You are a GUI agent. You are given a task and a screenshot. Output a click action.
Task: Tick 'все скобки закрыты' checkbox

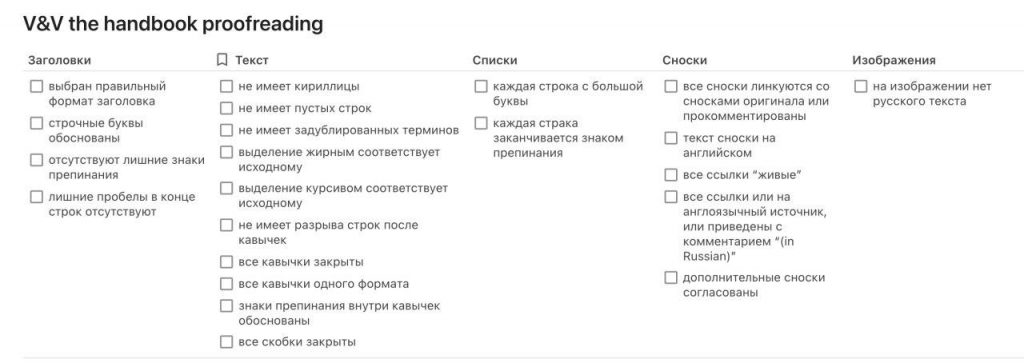coord(226,342)
